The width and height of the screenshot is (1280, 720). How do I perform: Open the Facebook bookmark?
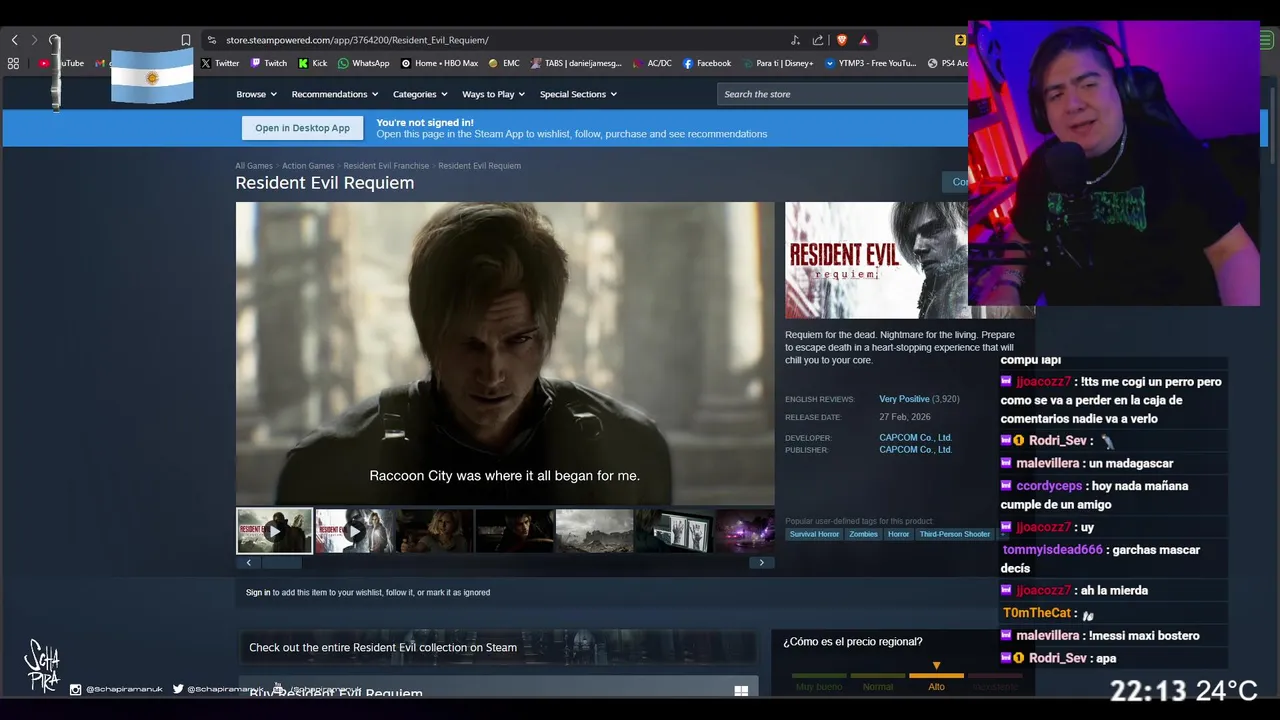(707, 63)
